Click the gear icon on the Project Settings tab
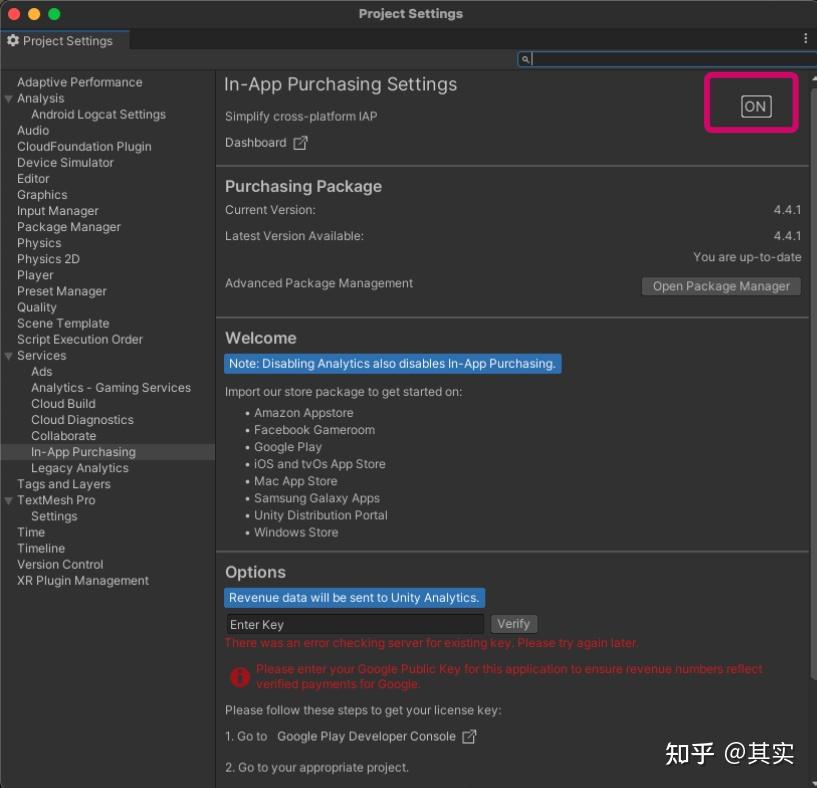The height and width of the screenshot is (788, 817). pos(14,40)
